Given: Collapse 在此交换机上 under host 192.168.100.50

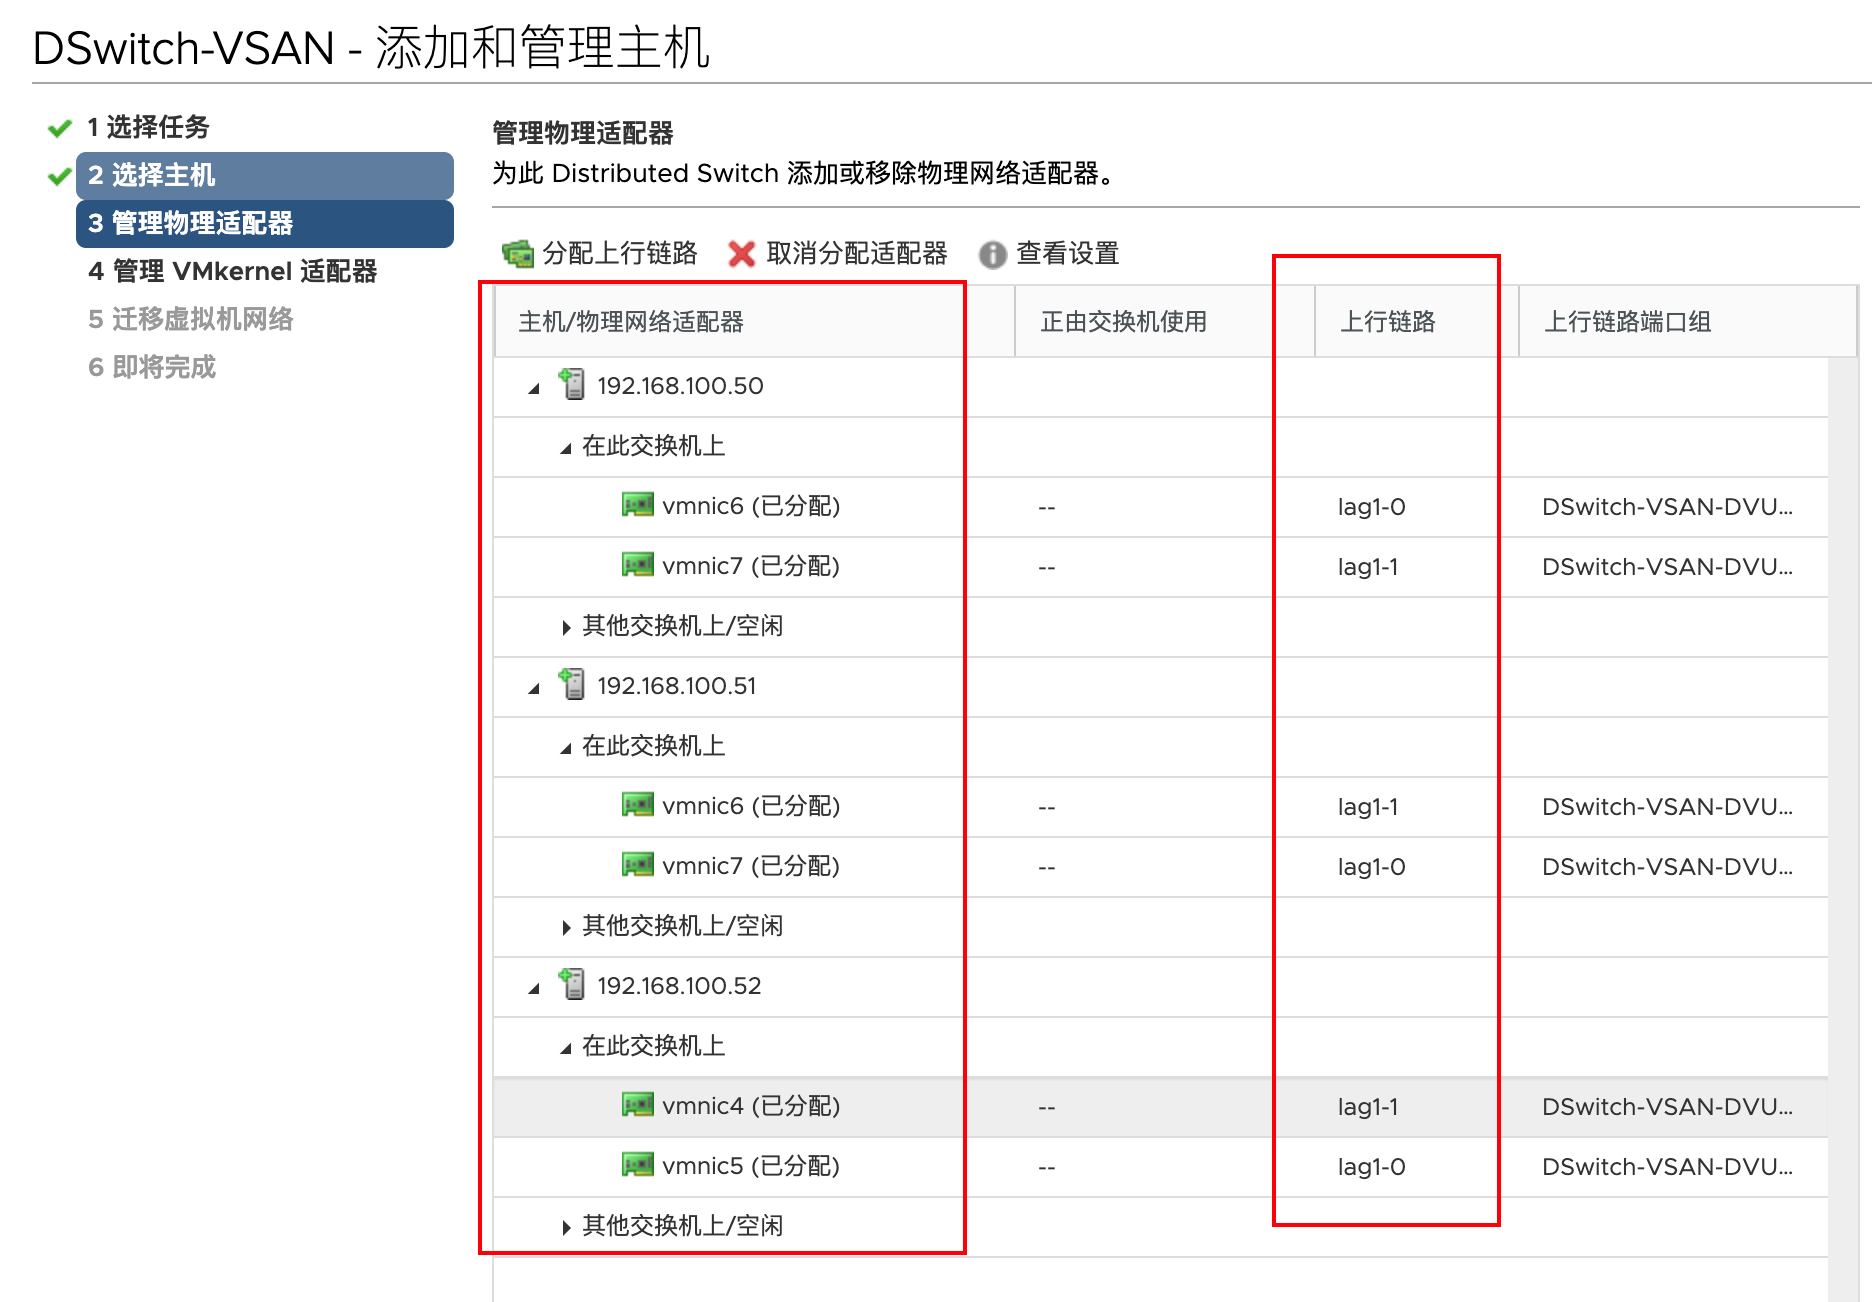Looking at the screenshot, I should [566, 448].
